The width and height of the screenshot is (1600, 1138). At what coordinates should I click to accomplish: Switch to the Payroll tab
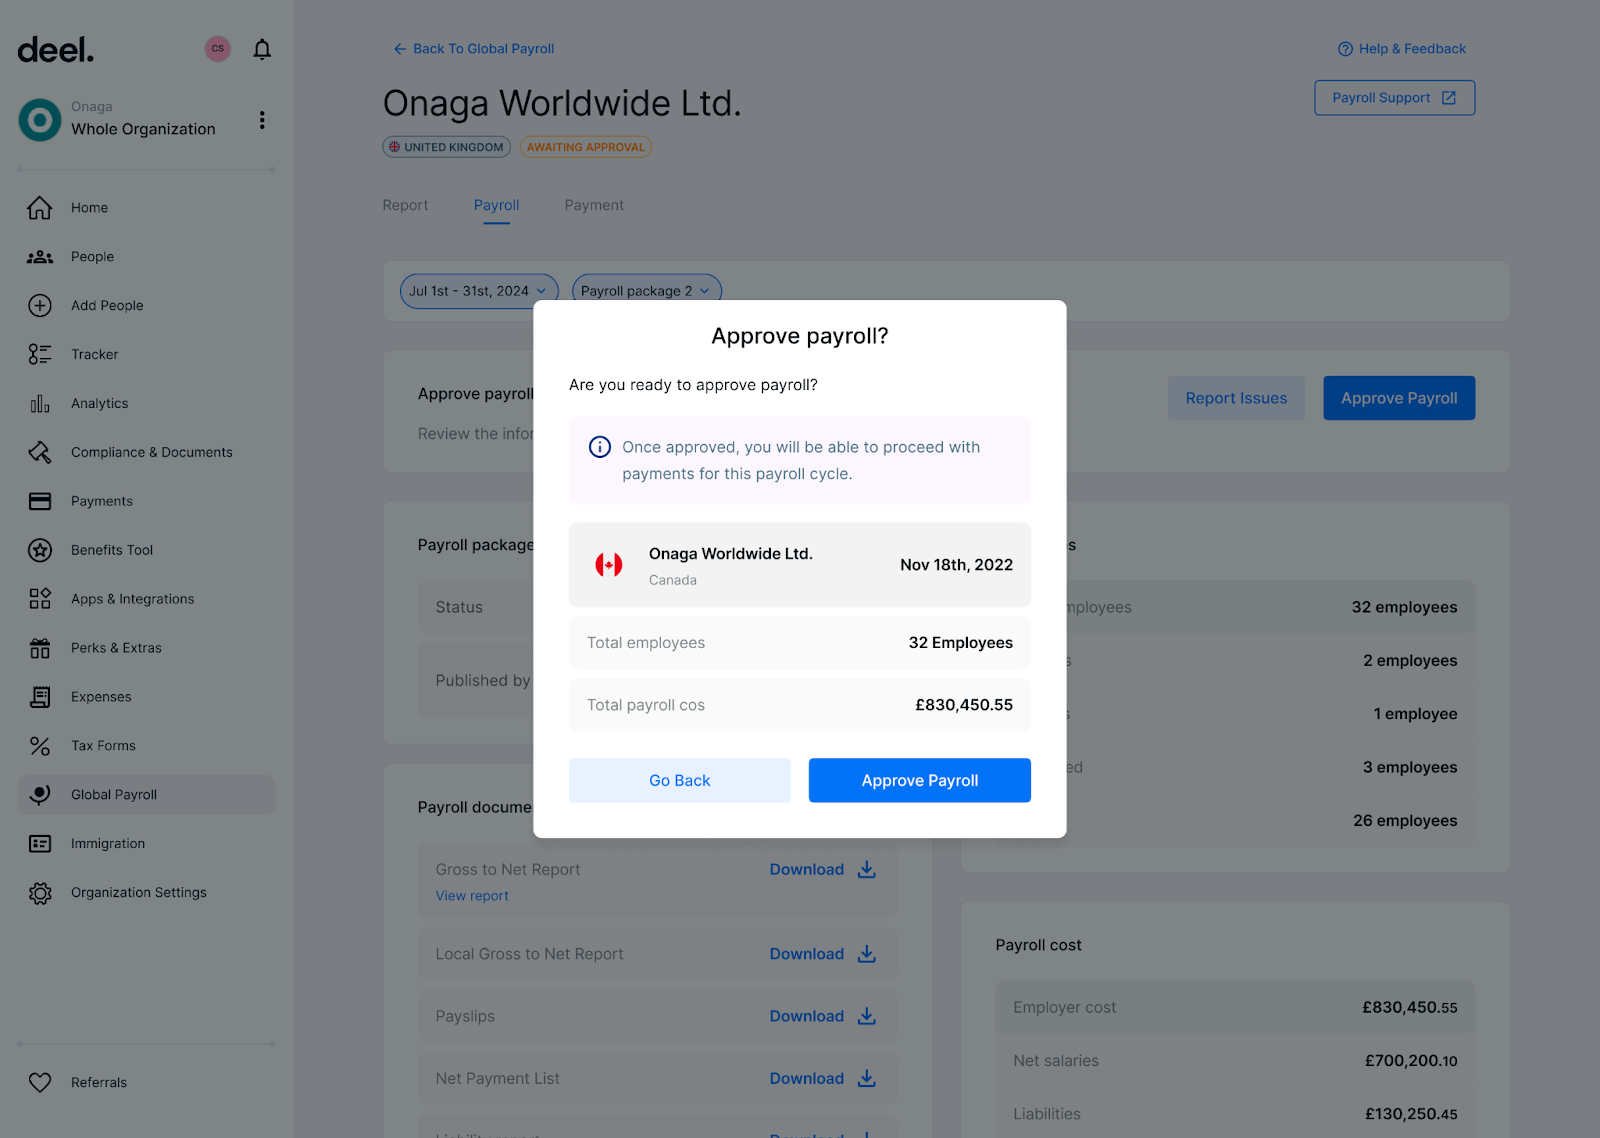(496, 205)
